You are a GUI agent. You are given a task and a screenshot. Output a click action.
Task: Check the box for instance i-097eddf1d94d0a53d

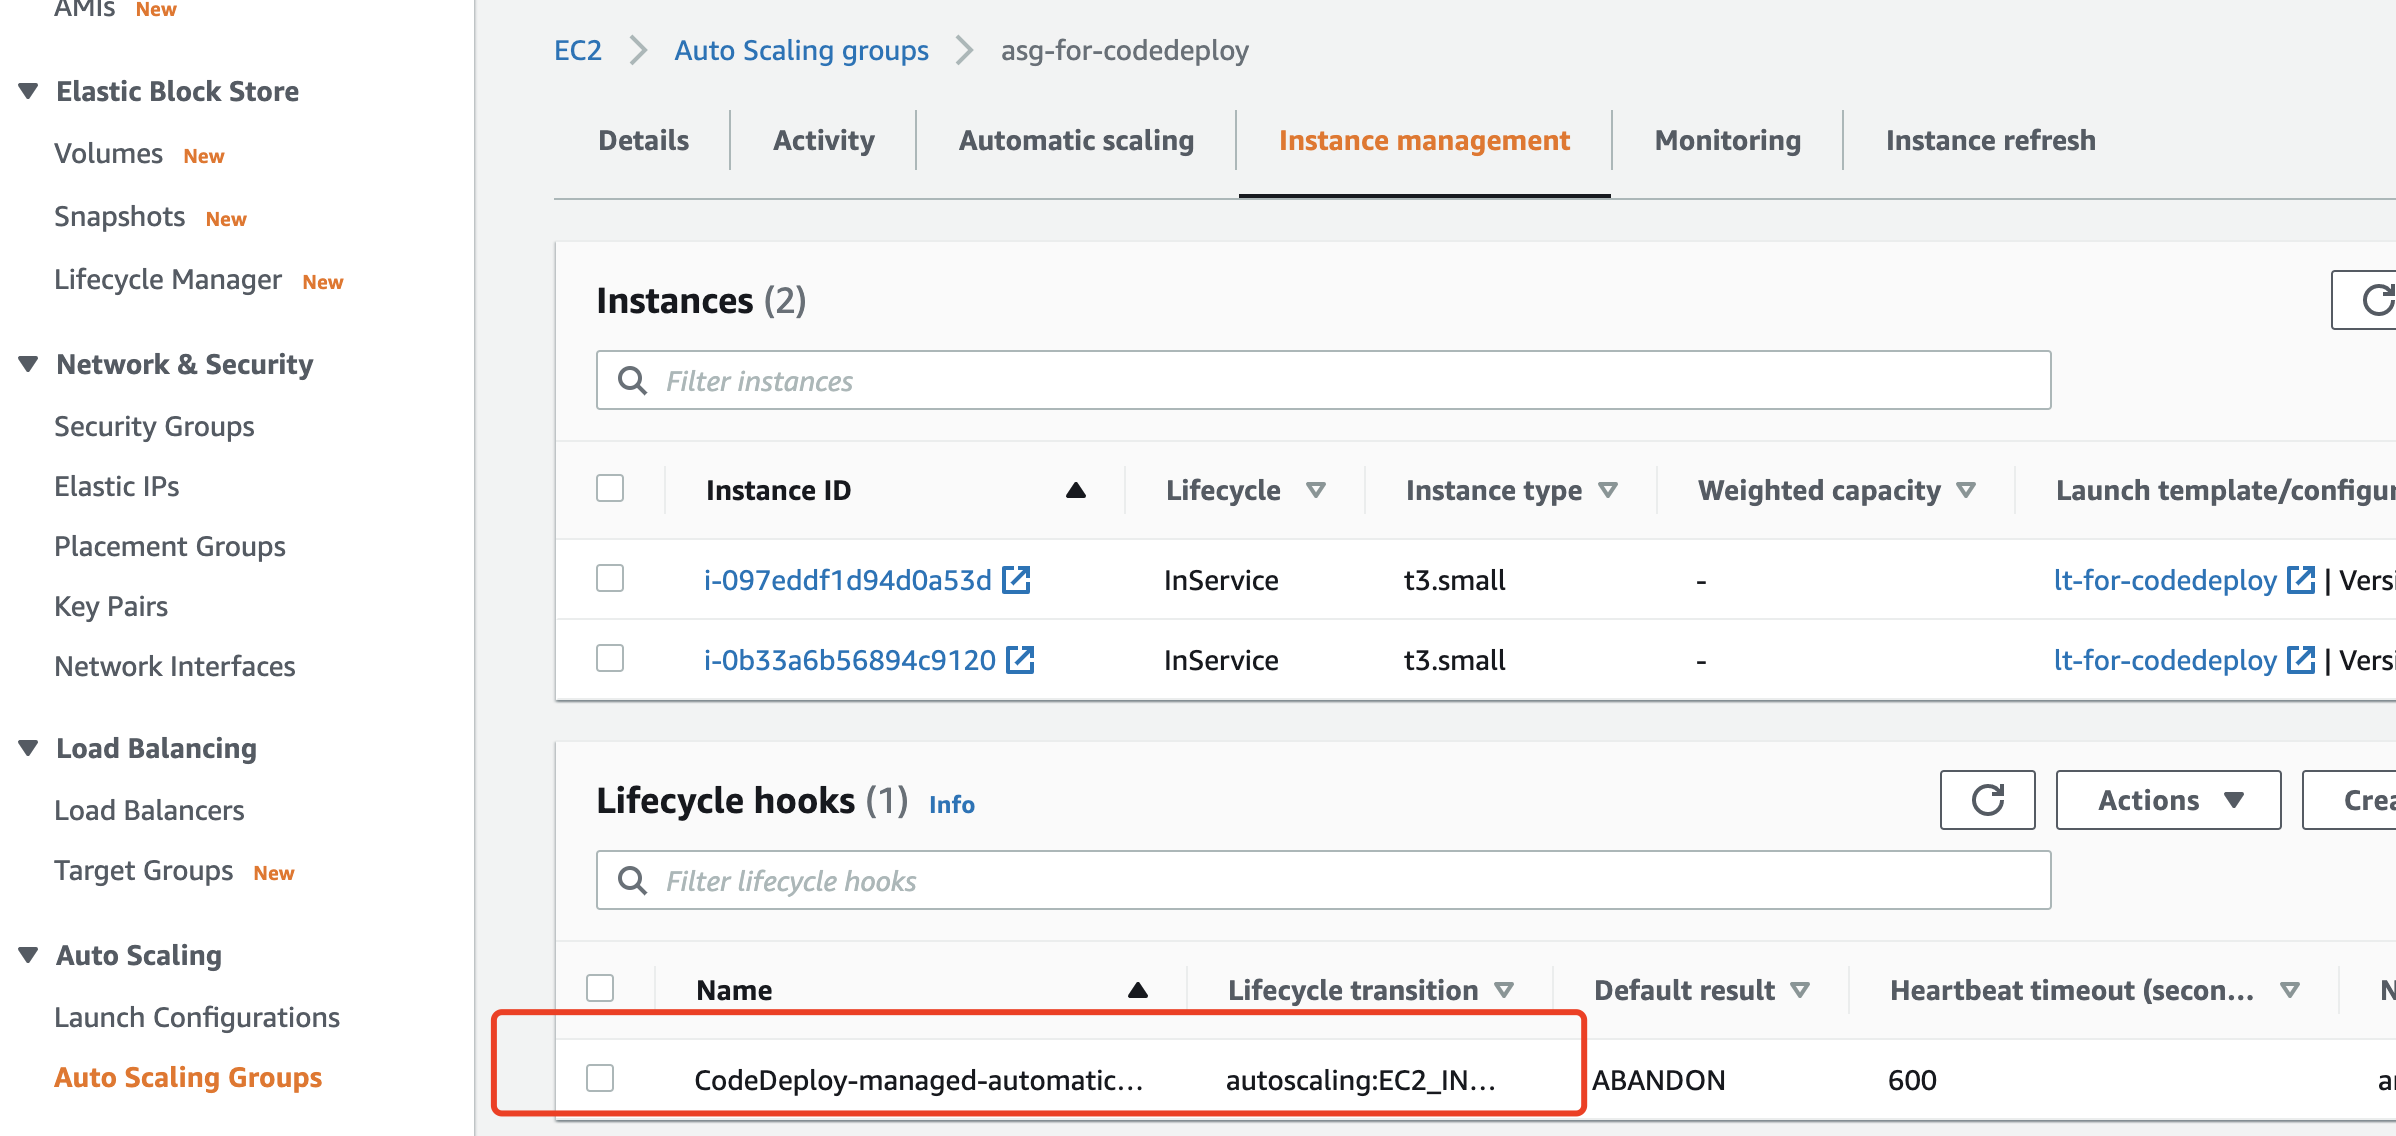point(610,578)
